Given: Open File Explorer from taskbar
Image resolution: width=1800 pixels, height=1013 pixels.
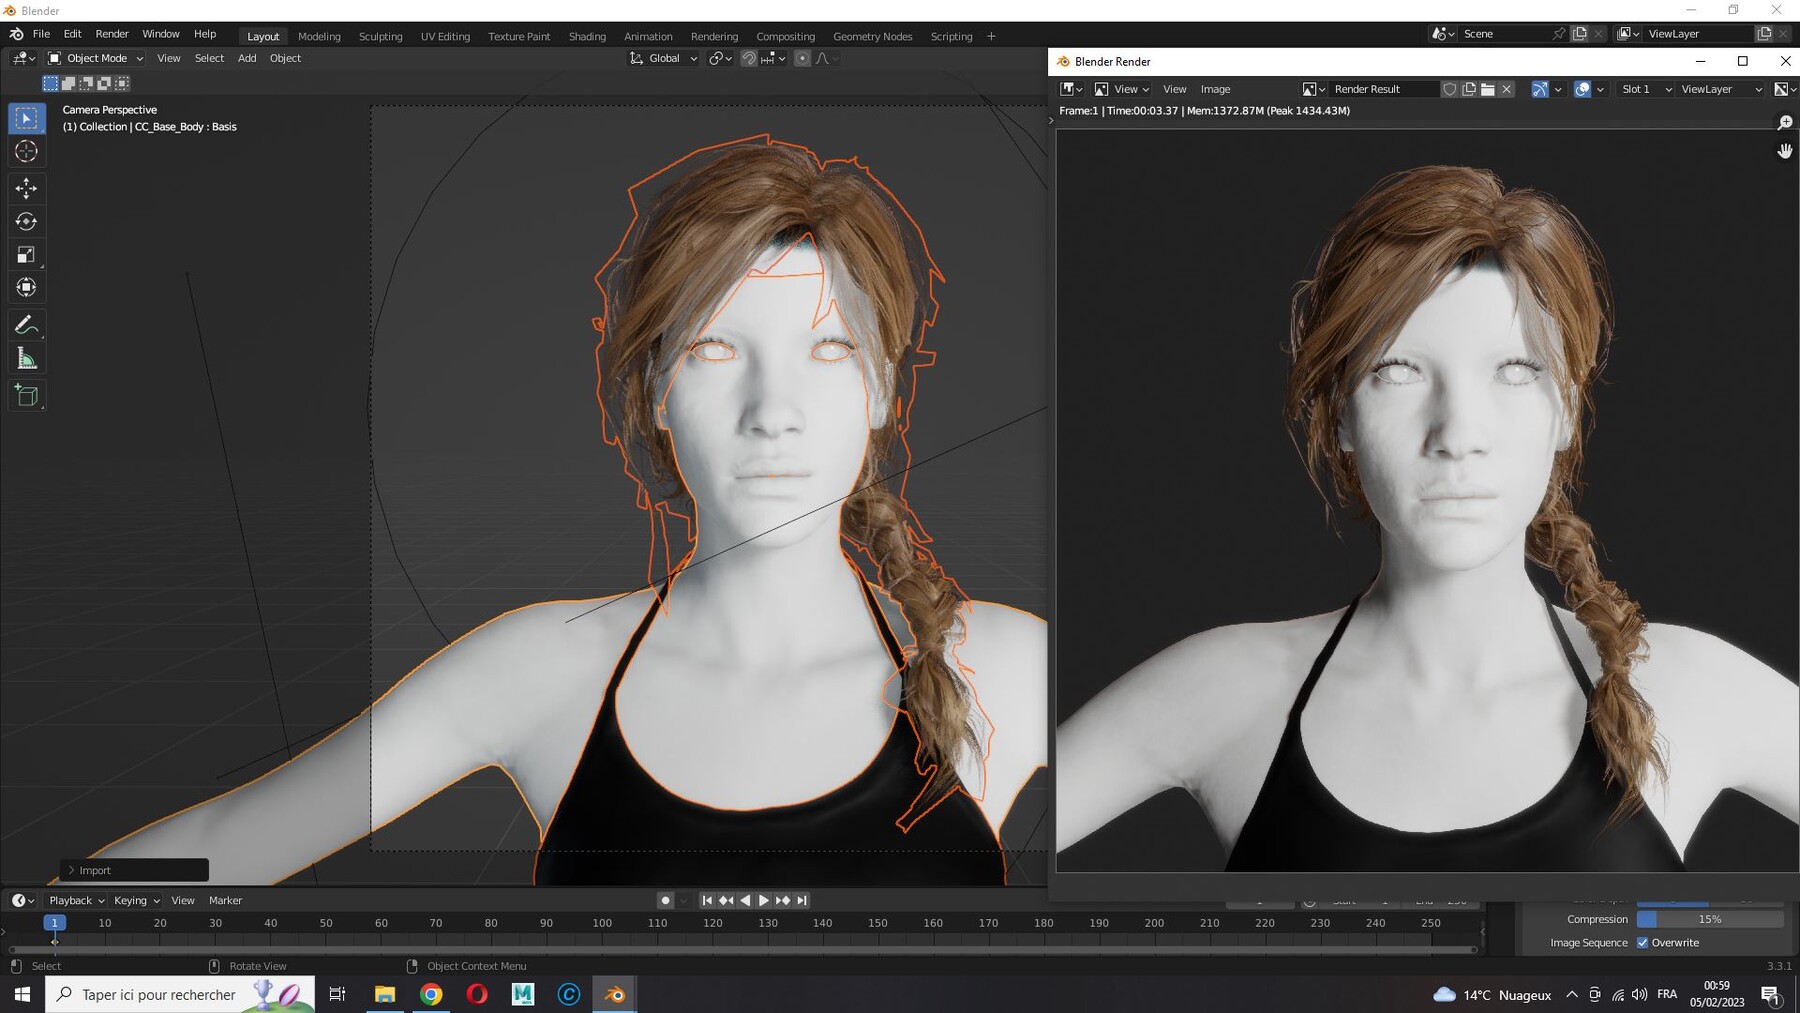Looking at the screenshot, I should pos(385,994).
